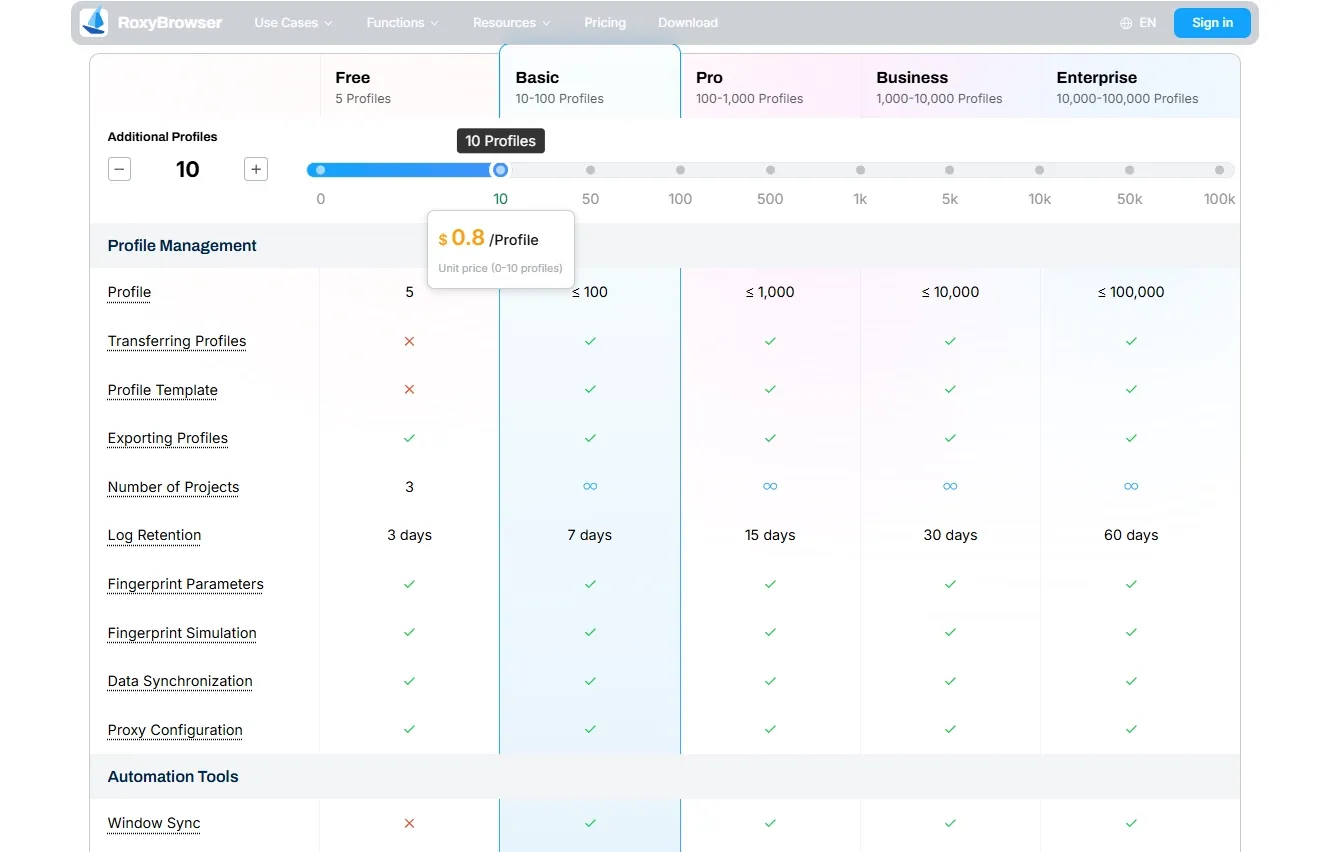The width and height of the screenshot is (1329, 852).
Task: Click the Transferring Profiles feature label
Action: [177, 341]
